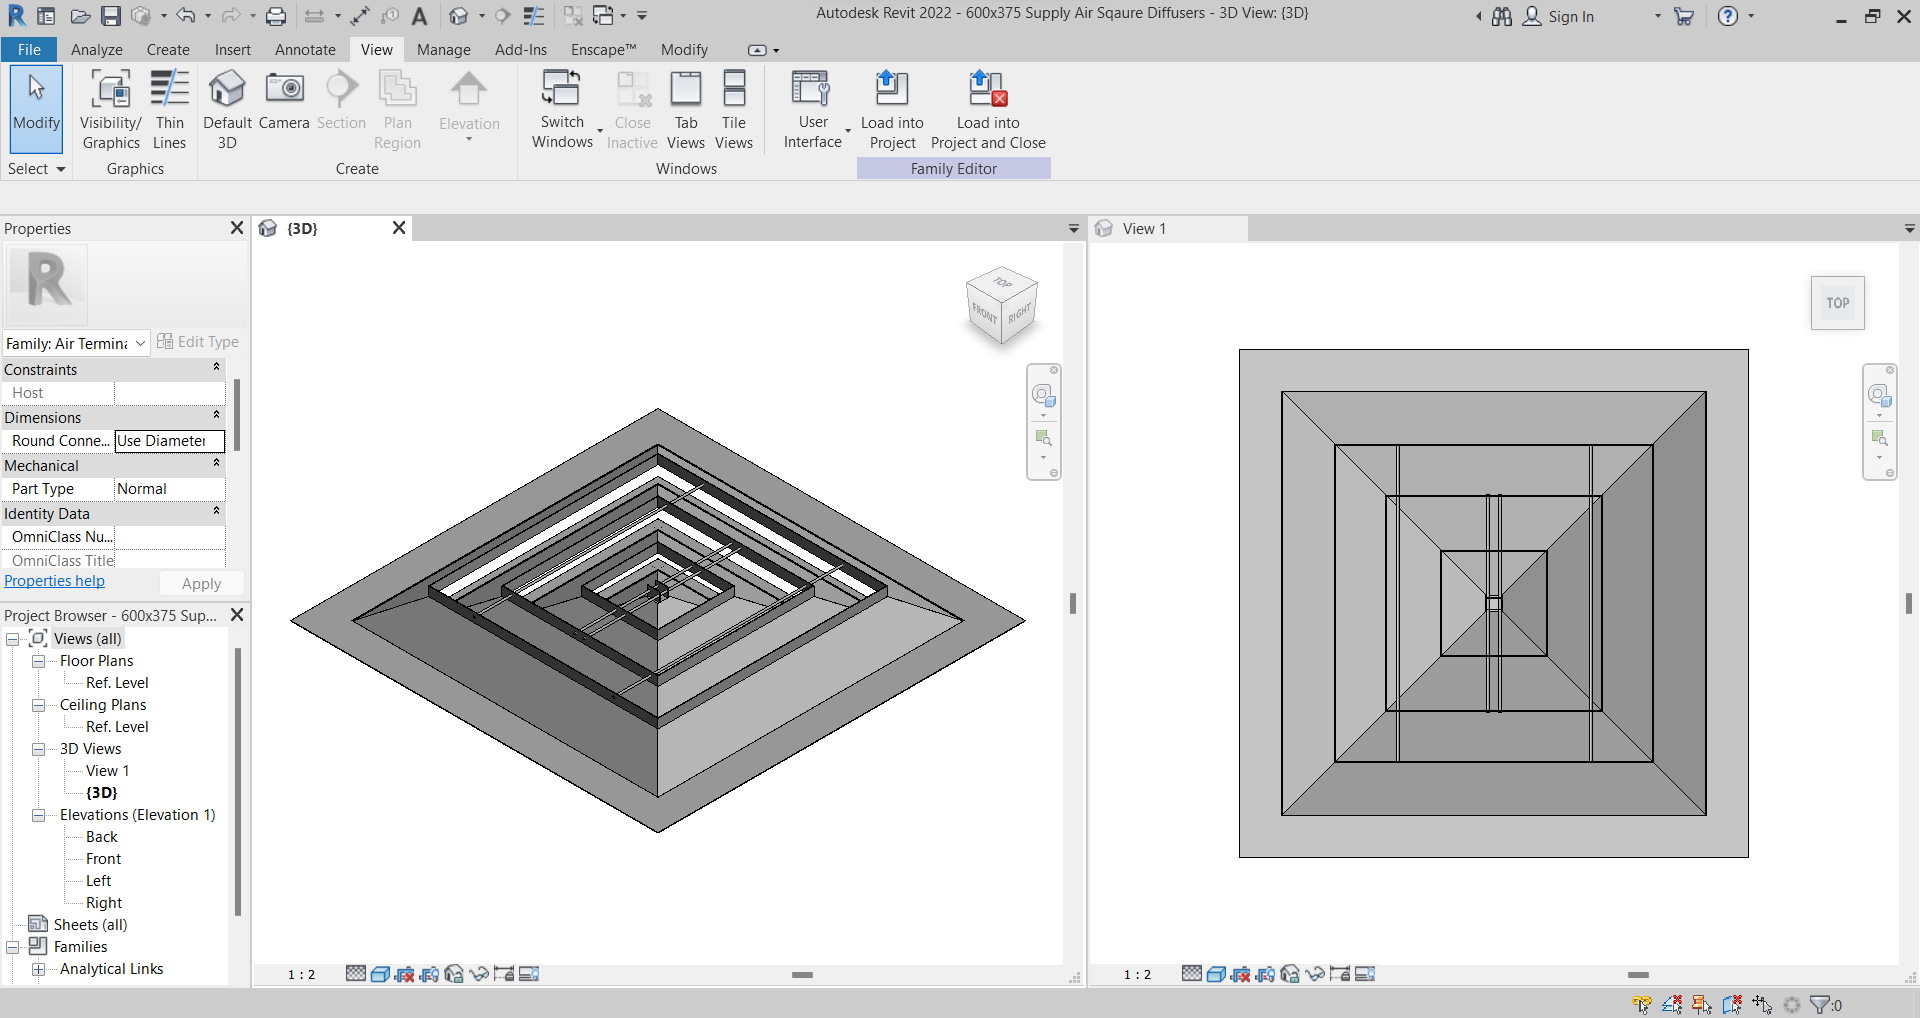Click the 1 : 2 scale in {3D} view
1920x1018 pixels.
(302, 975)
